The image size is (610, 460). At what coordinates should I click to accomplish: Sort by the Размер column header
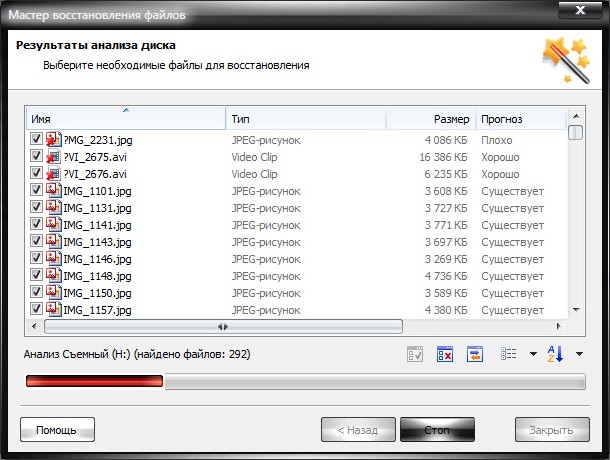[x=431, y=118]
